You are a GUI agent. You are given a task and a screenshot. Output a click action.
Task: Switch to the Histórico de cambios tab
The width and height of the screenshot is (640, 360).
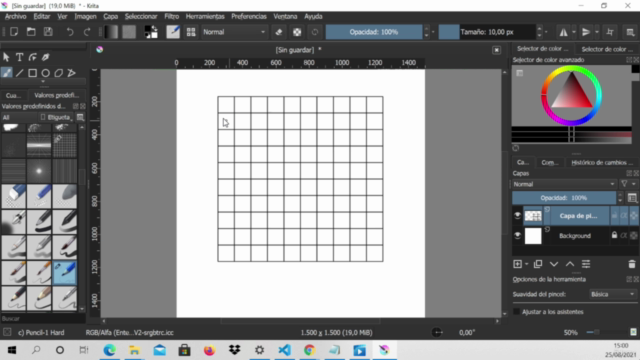[602, 162]
